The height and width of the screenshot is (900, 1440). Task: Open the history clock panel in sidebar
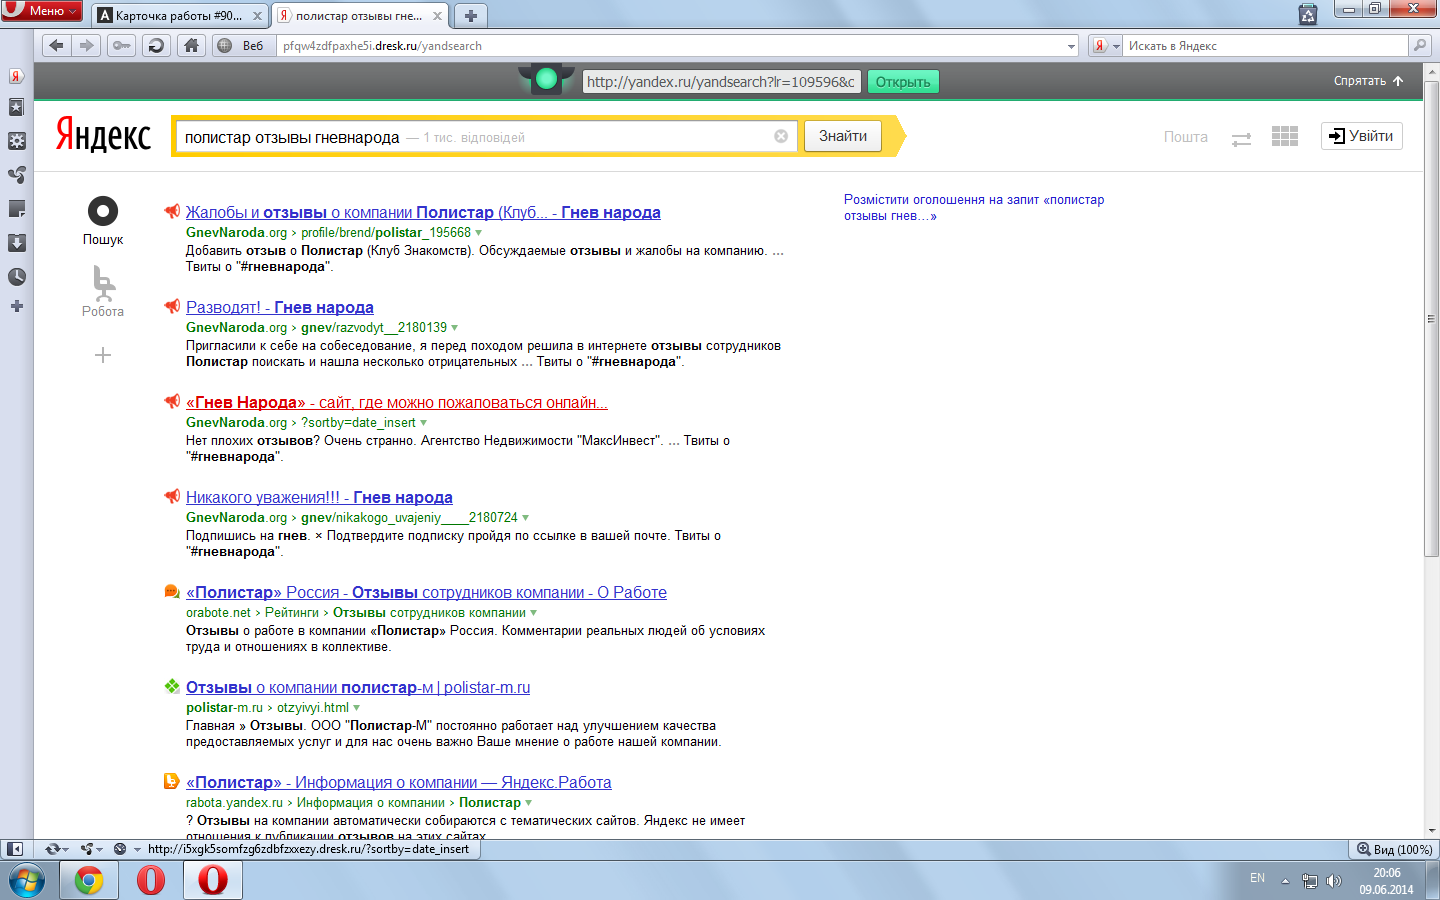(16, 277)
